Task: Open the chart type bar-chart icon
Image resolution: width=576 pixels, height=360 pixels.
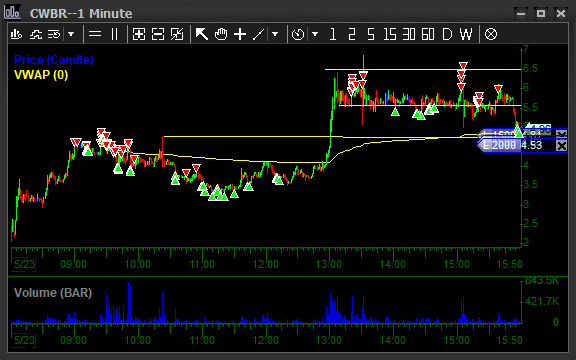Action: pos(16,35)
